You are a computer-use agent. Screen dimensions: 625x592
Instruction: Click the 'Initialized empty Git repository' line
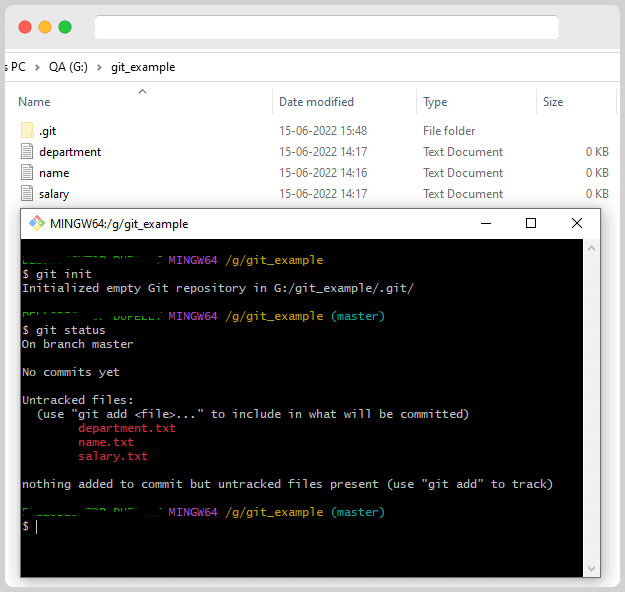tap(218, 288)
